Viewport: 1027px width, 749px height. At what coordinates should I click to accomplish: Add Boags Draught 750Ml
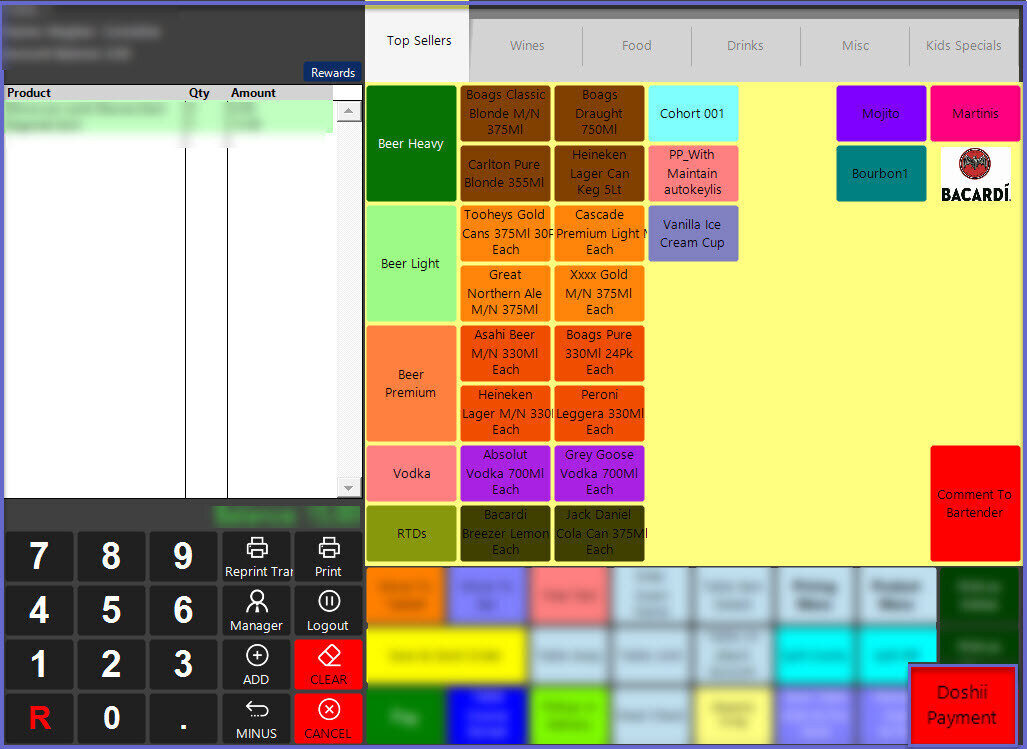599,113
